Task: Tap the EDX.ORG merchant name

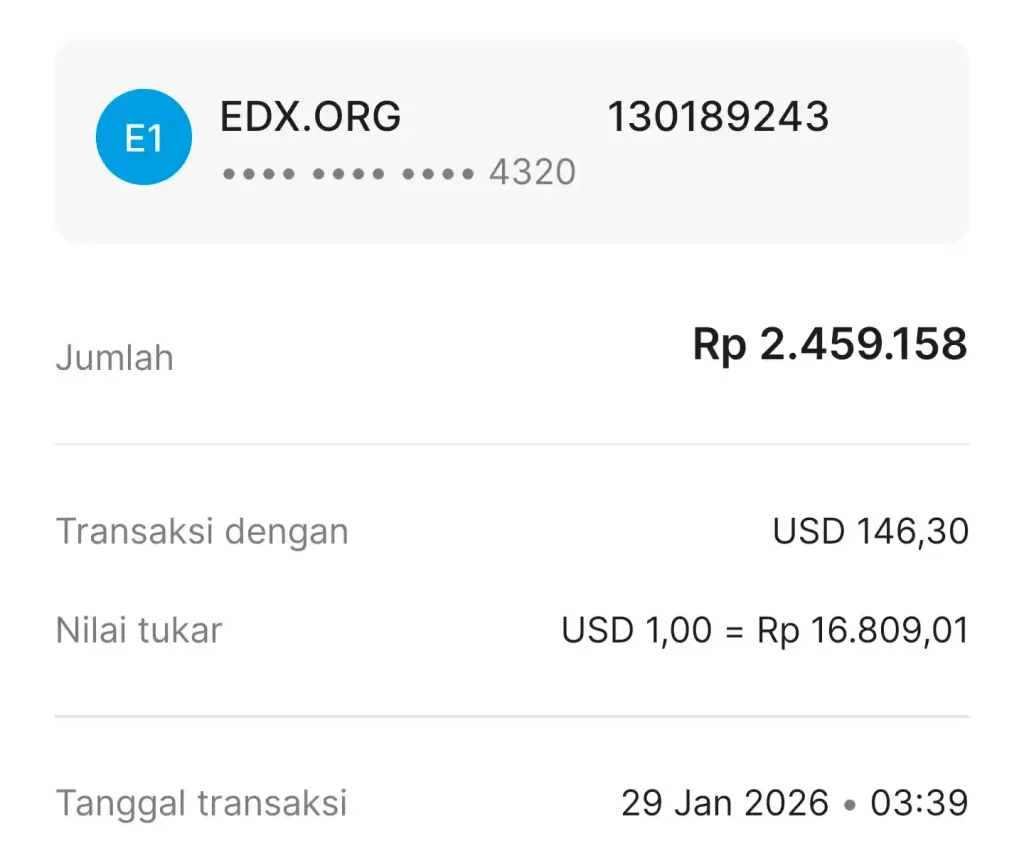Action: 310,118
